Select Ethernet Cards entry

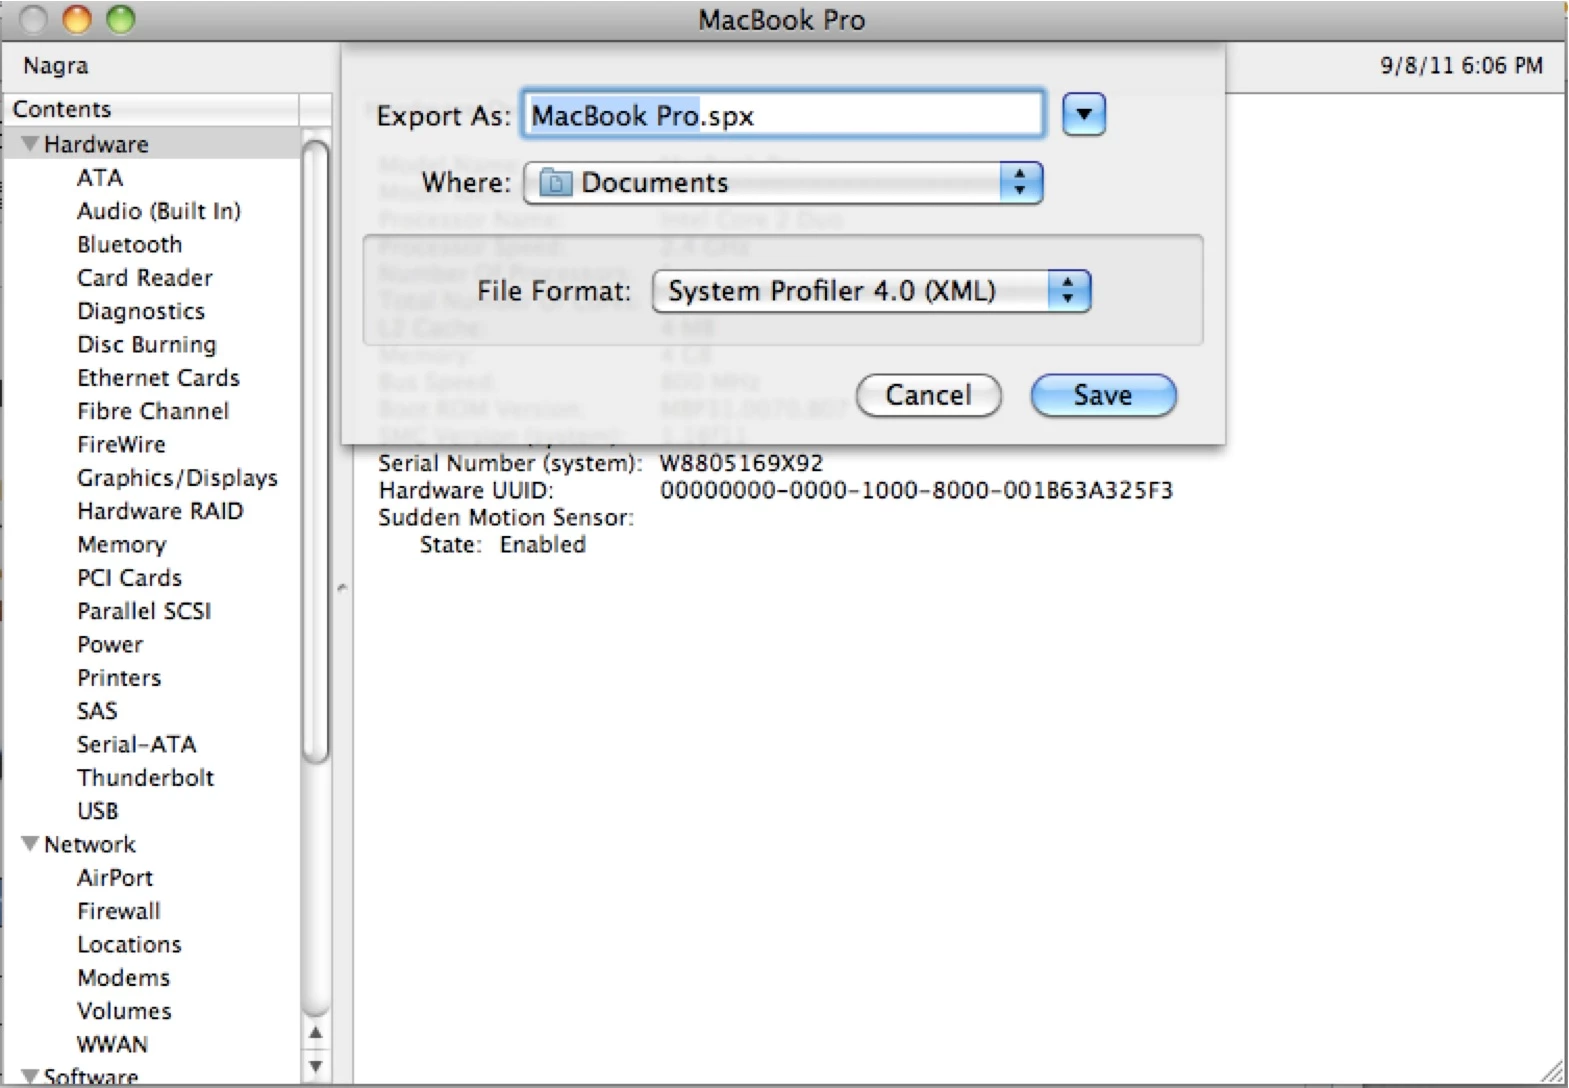(159, 378)
